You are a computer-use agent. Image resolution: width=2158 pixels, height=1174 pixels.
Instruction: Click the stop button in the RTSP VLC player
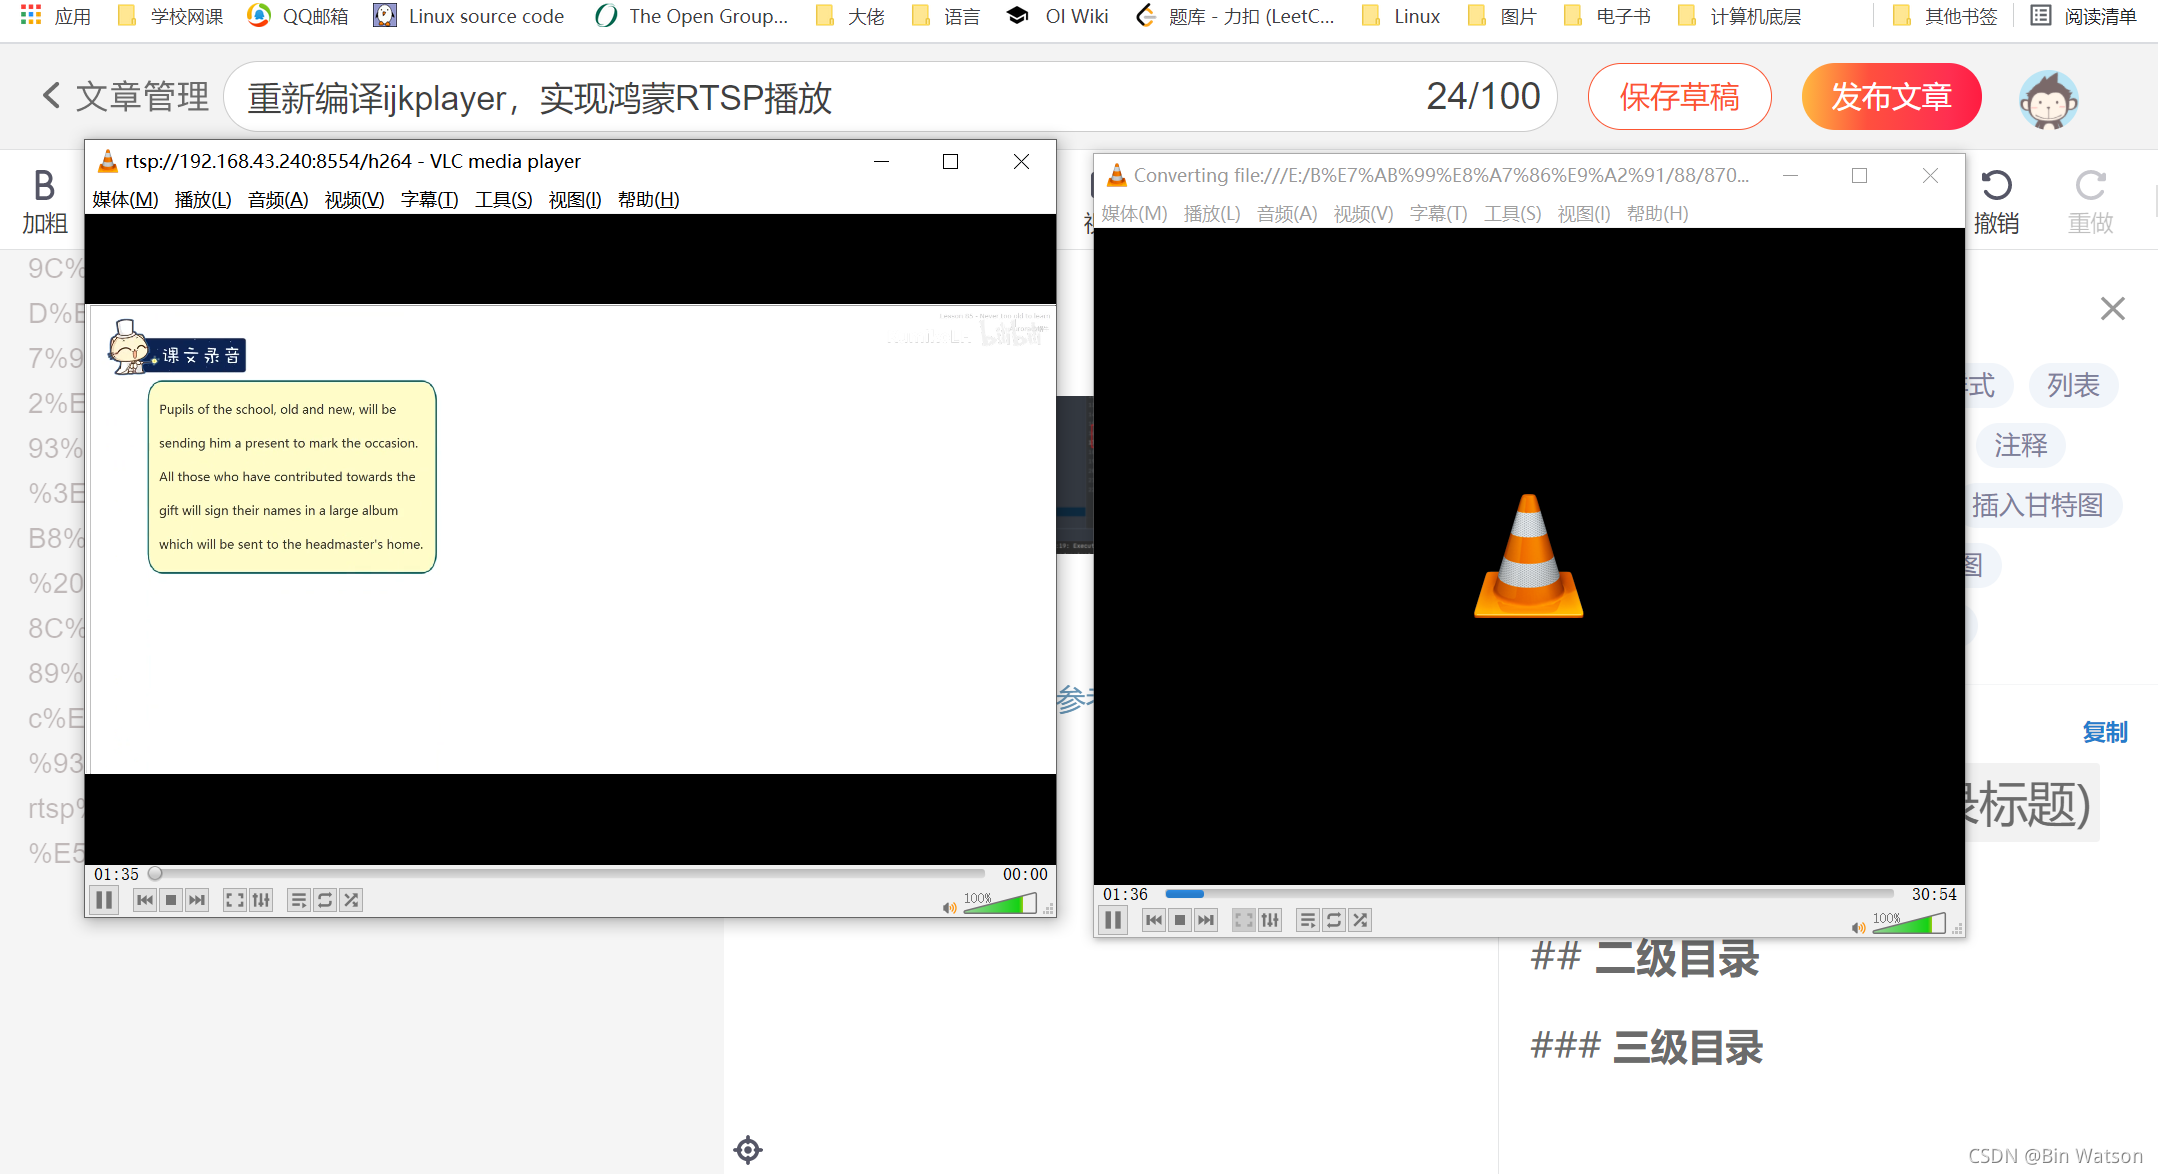tap(170, 899)
